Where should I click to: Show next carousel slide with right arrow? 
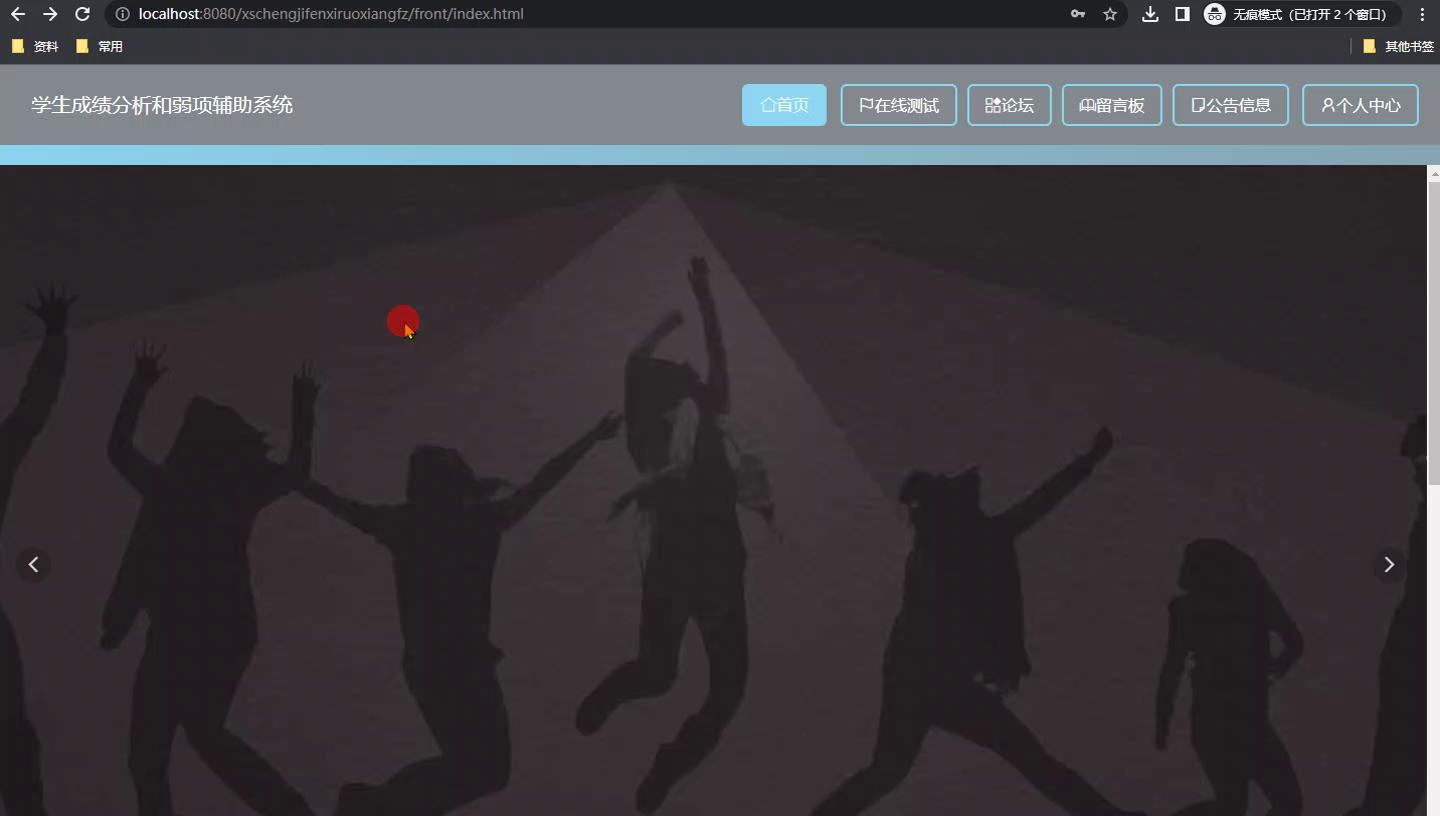pyautogui.click(x=1388, y=565)
